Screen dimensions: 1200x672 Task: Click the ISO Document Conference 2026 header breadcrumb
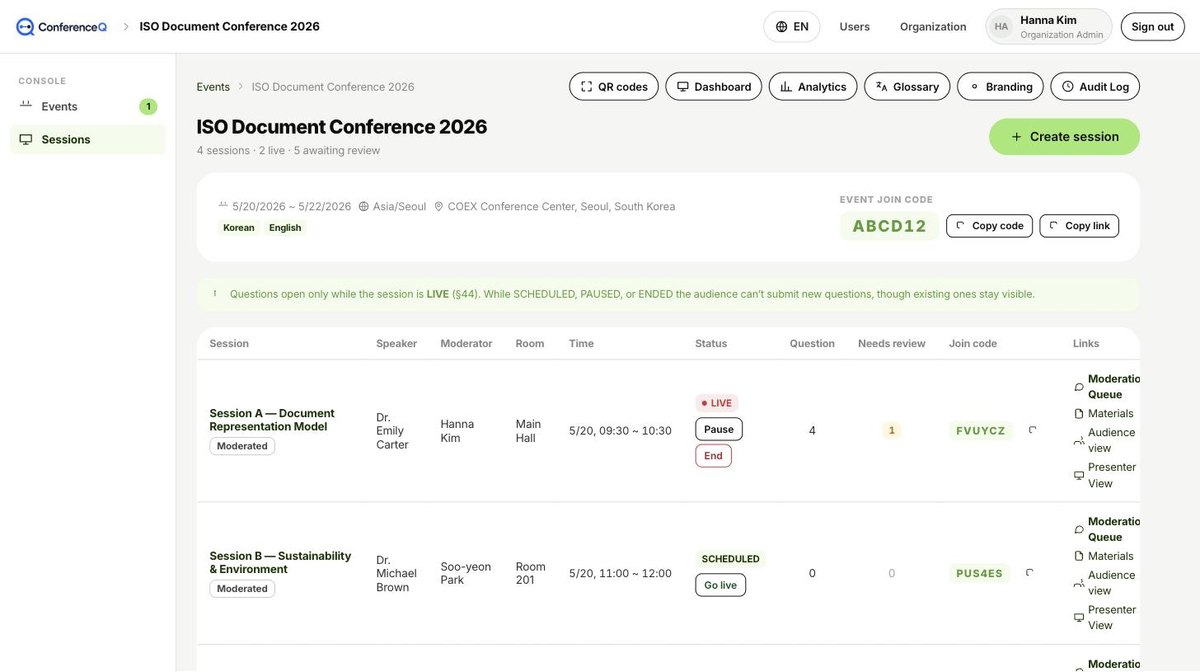[x=230, y=27]
